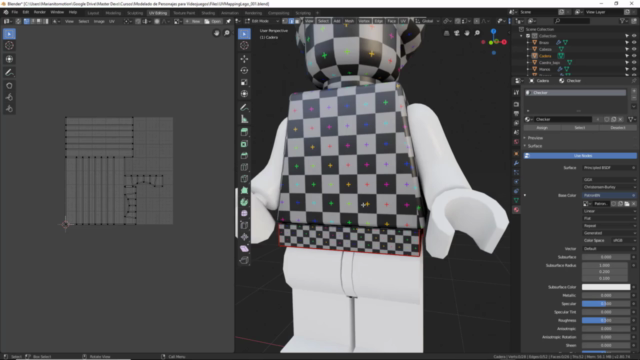Open the File menu

click(x=15, y=12)
